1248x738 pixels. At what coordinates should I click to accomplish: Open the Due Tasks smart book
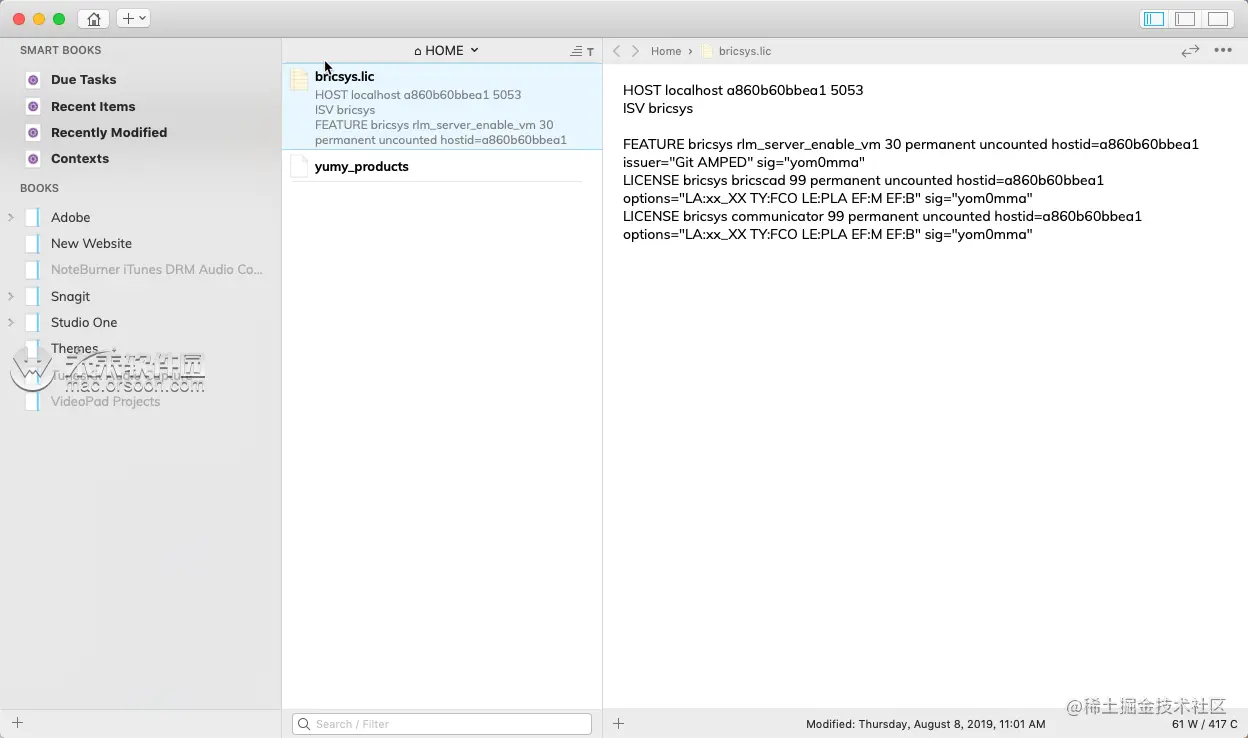[83, 80]
